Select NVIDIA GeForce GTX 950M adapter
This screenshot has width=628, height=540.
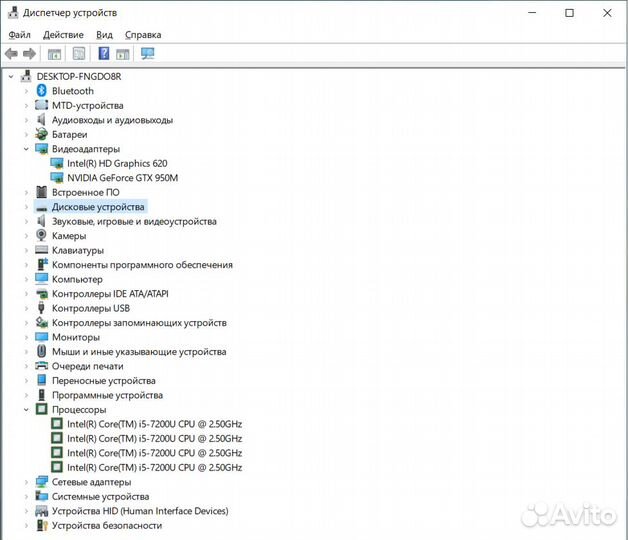click(122, 177)
